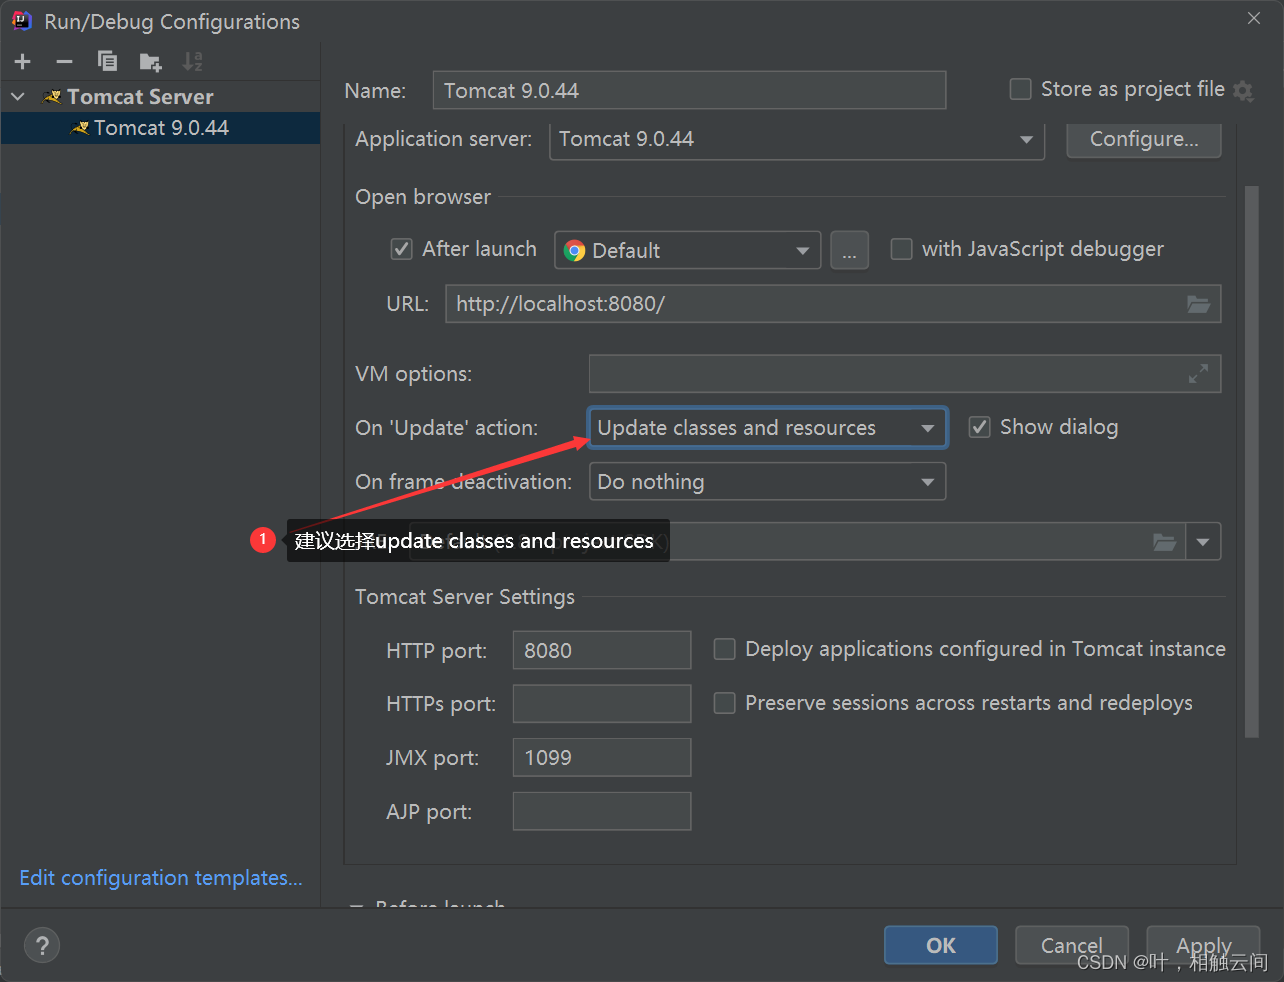Click the IntelliJ logo in the title bar
This screenshot has width=1284, height=982.
point(22,21)
